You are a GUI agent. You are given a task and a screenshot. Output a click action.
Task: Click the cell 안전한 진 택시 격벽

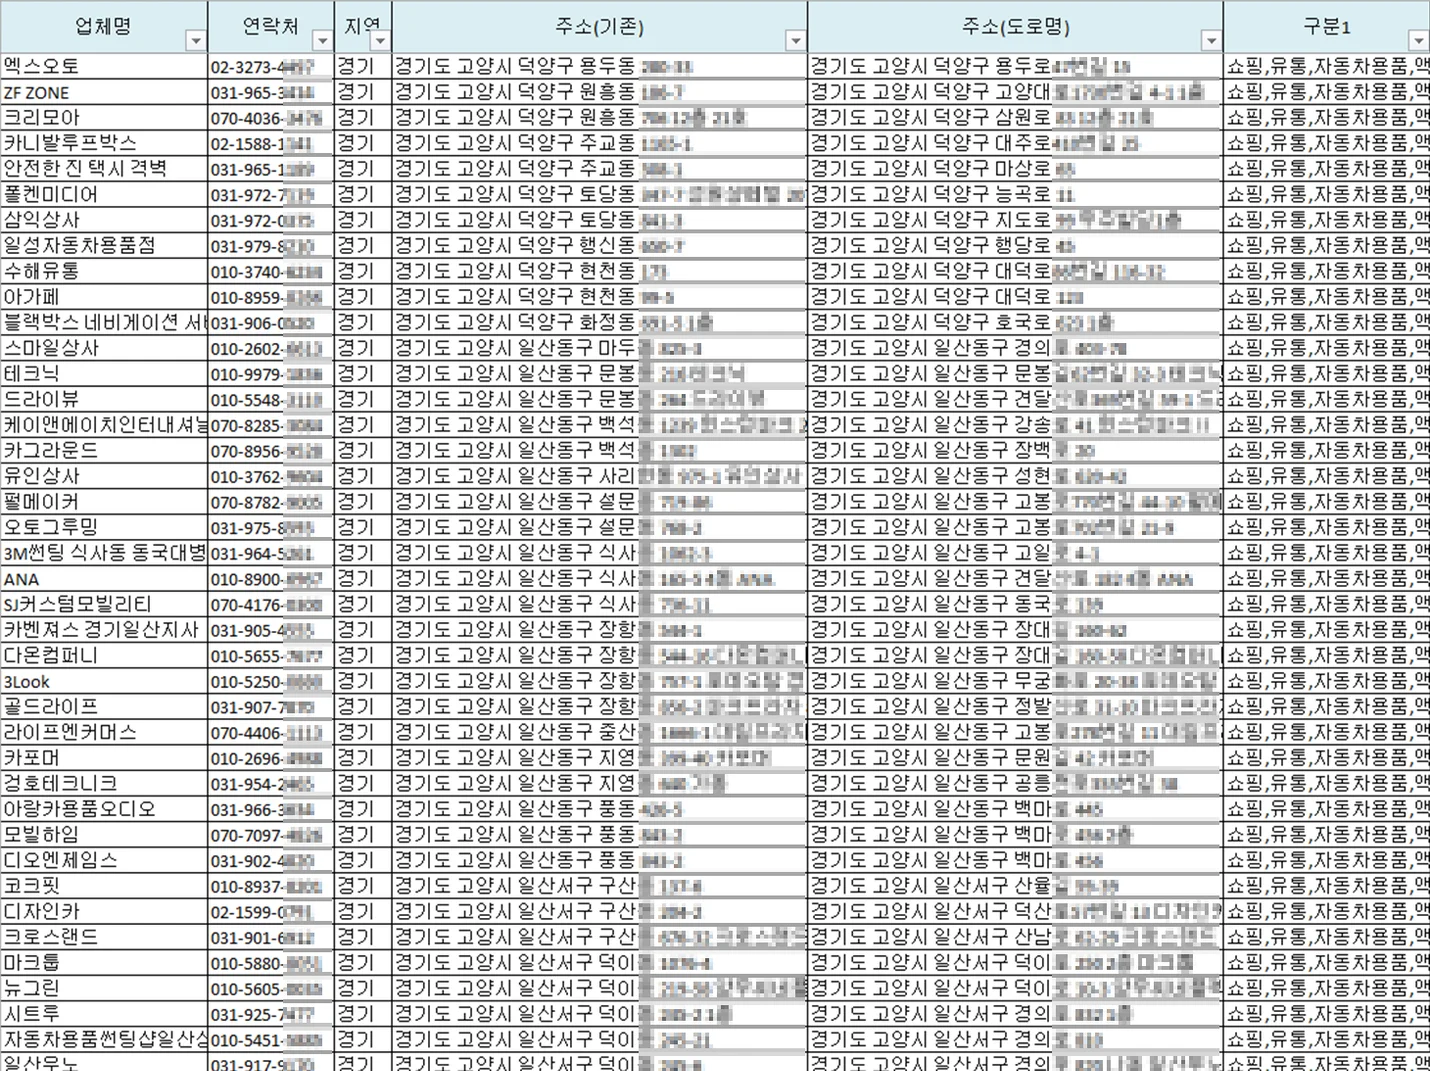(x=104, y=169)
